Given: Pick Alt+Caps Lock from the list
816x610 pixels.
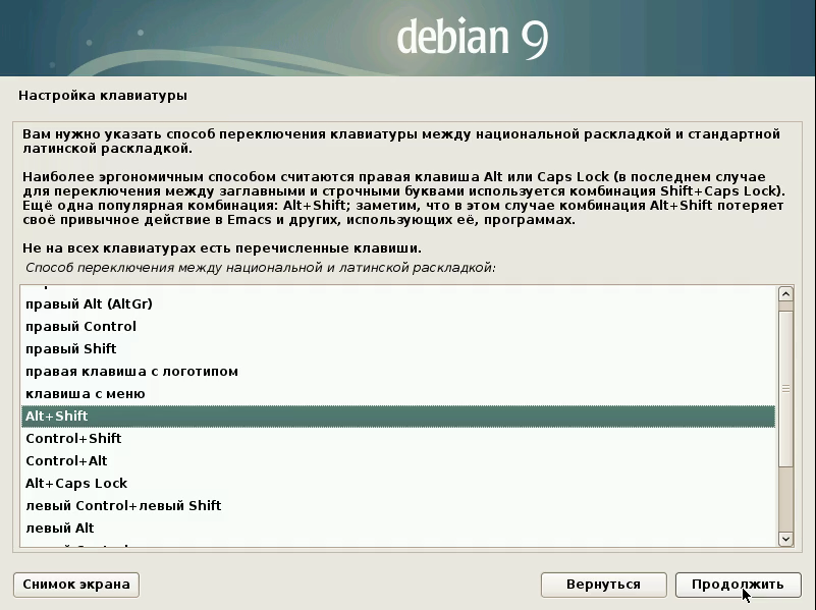Looking at the screenshot, I should click(x=76, y=483).
